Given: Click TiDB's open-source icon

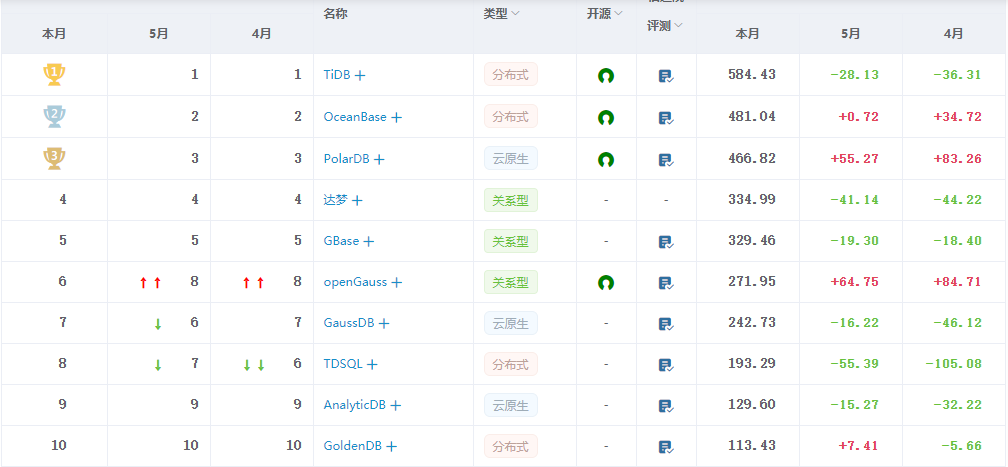Looking at the screenshot, I should (x=606, y=76).
